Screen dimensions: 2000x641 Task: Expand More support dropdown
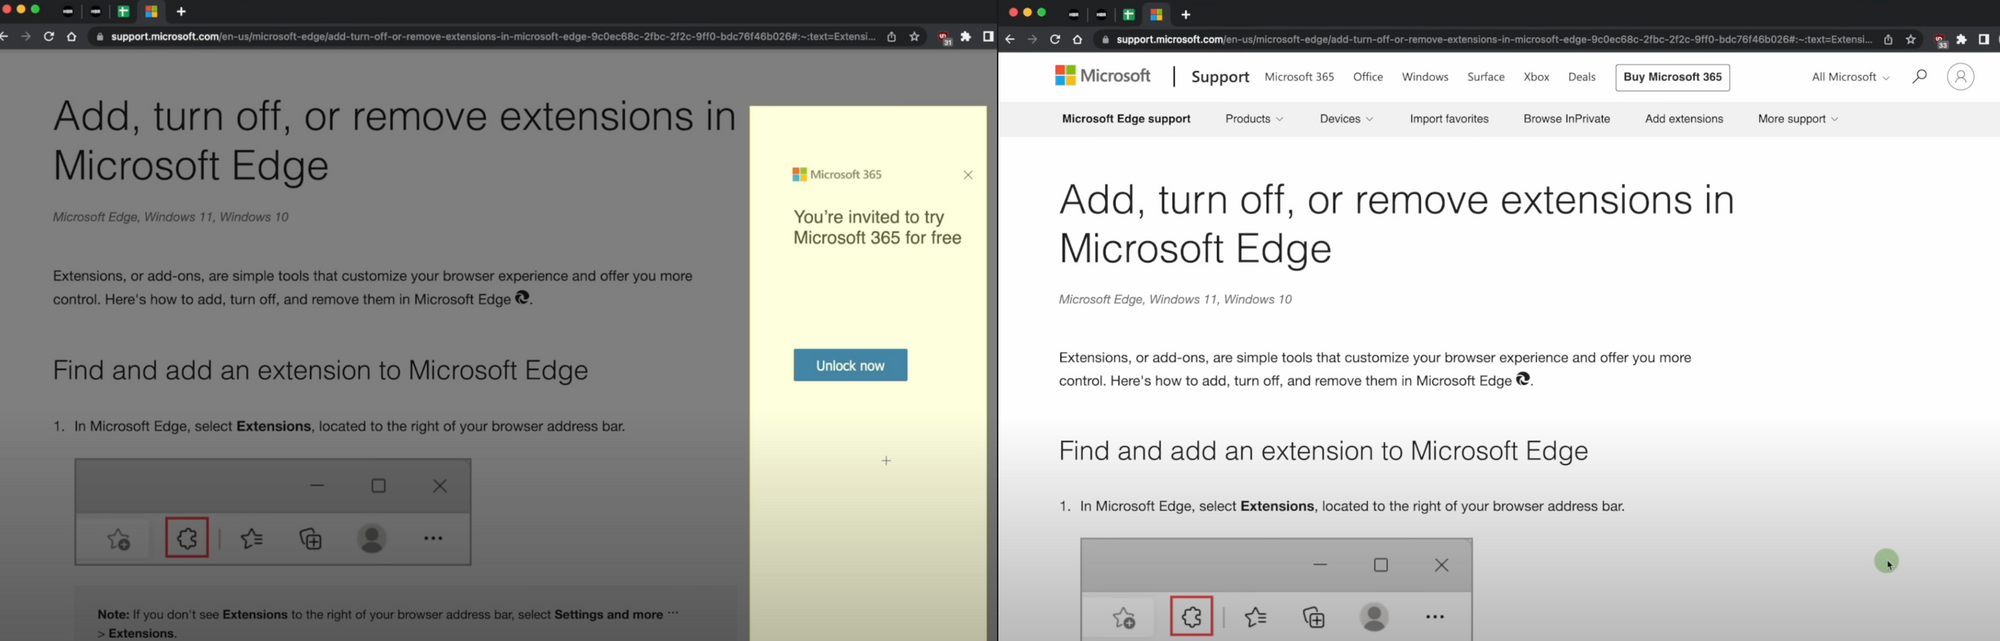tap(1798, 119)
